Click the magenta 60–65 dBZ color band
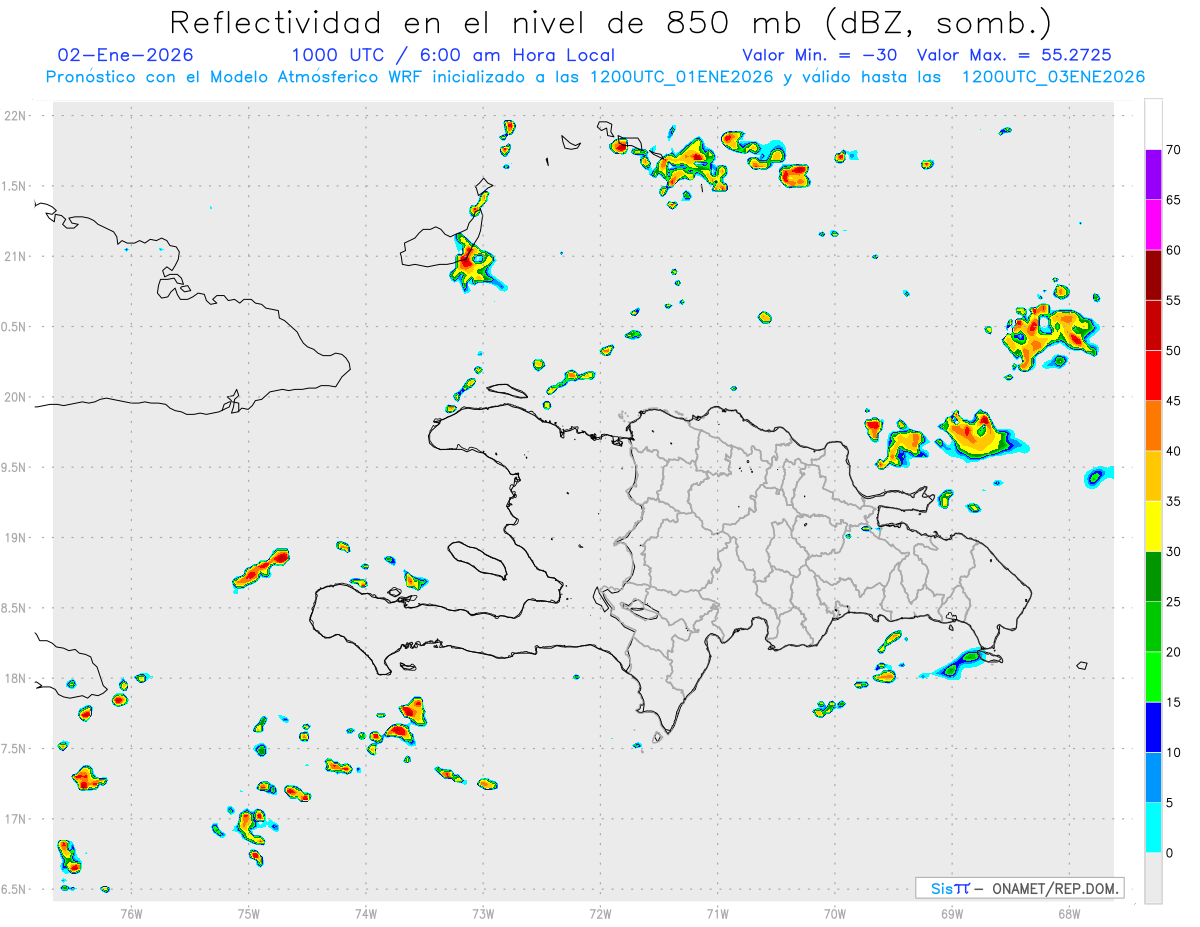 point(1153,225)
